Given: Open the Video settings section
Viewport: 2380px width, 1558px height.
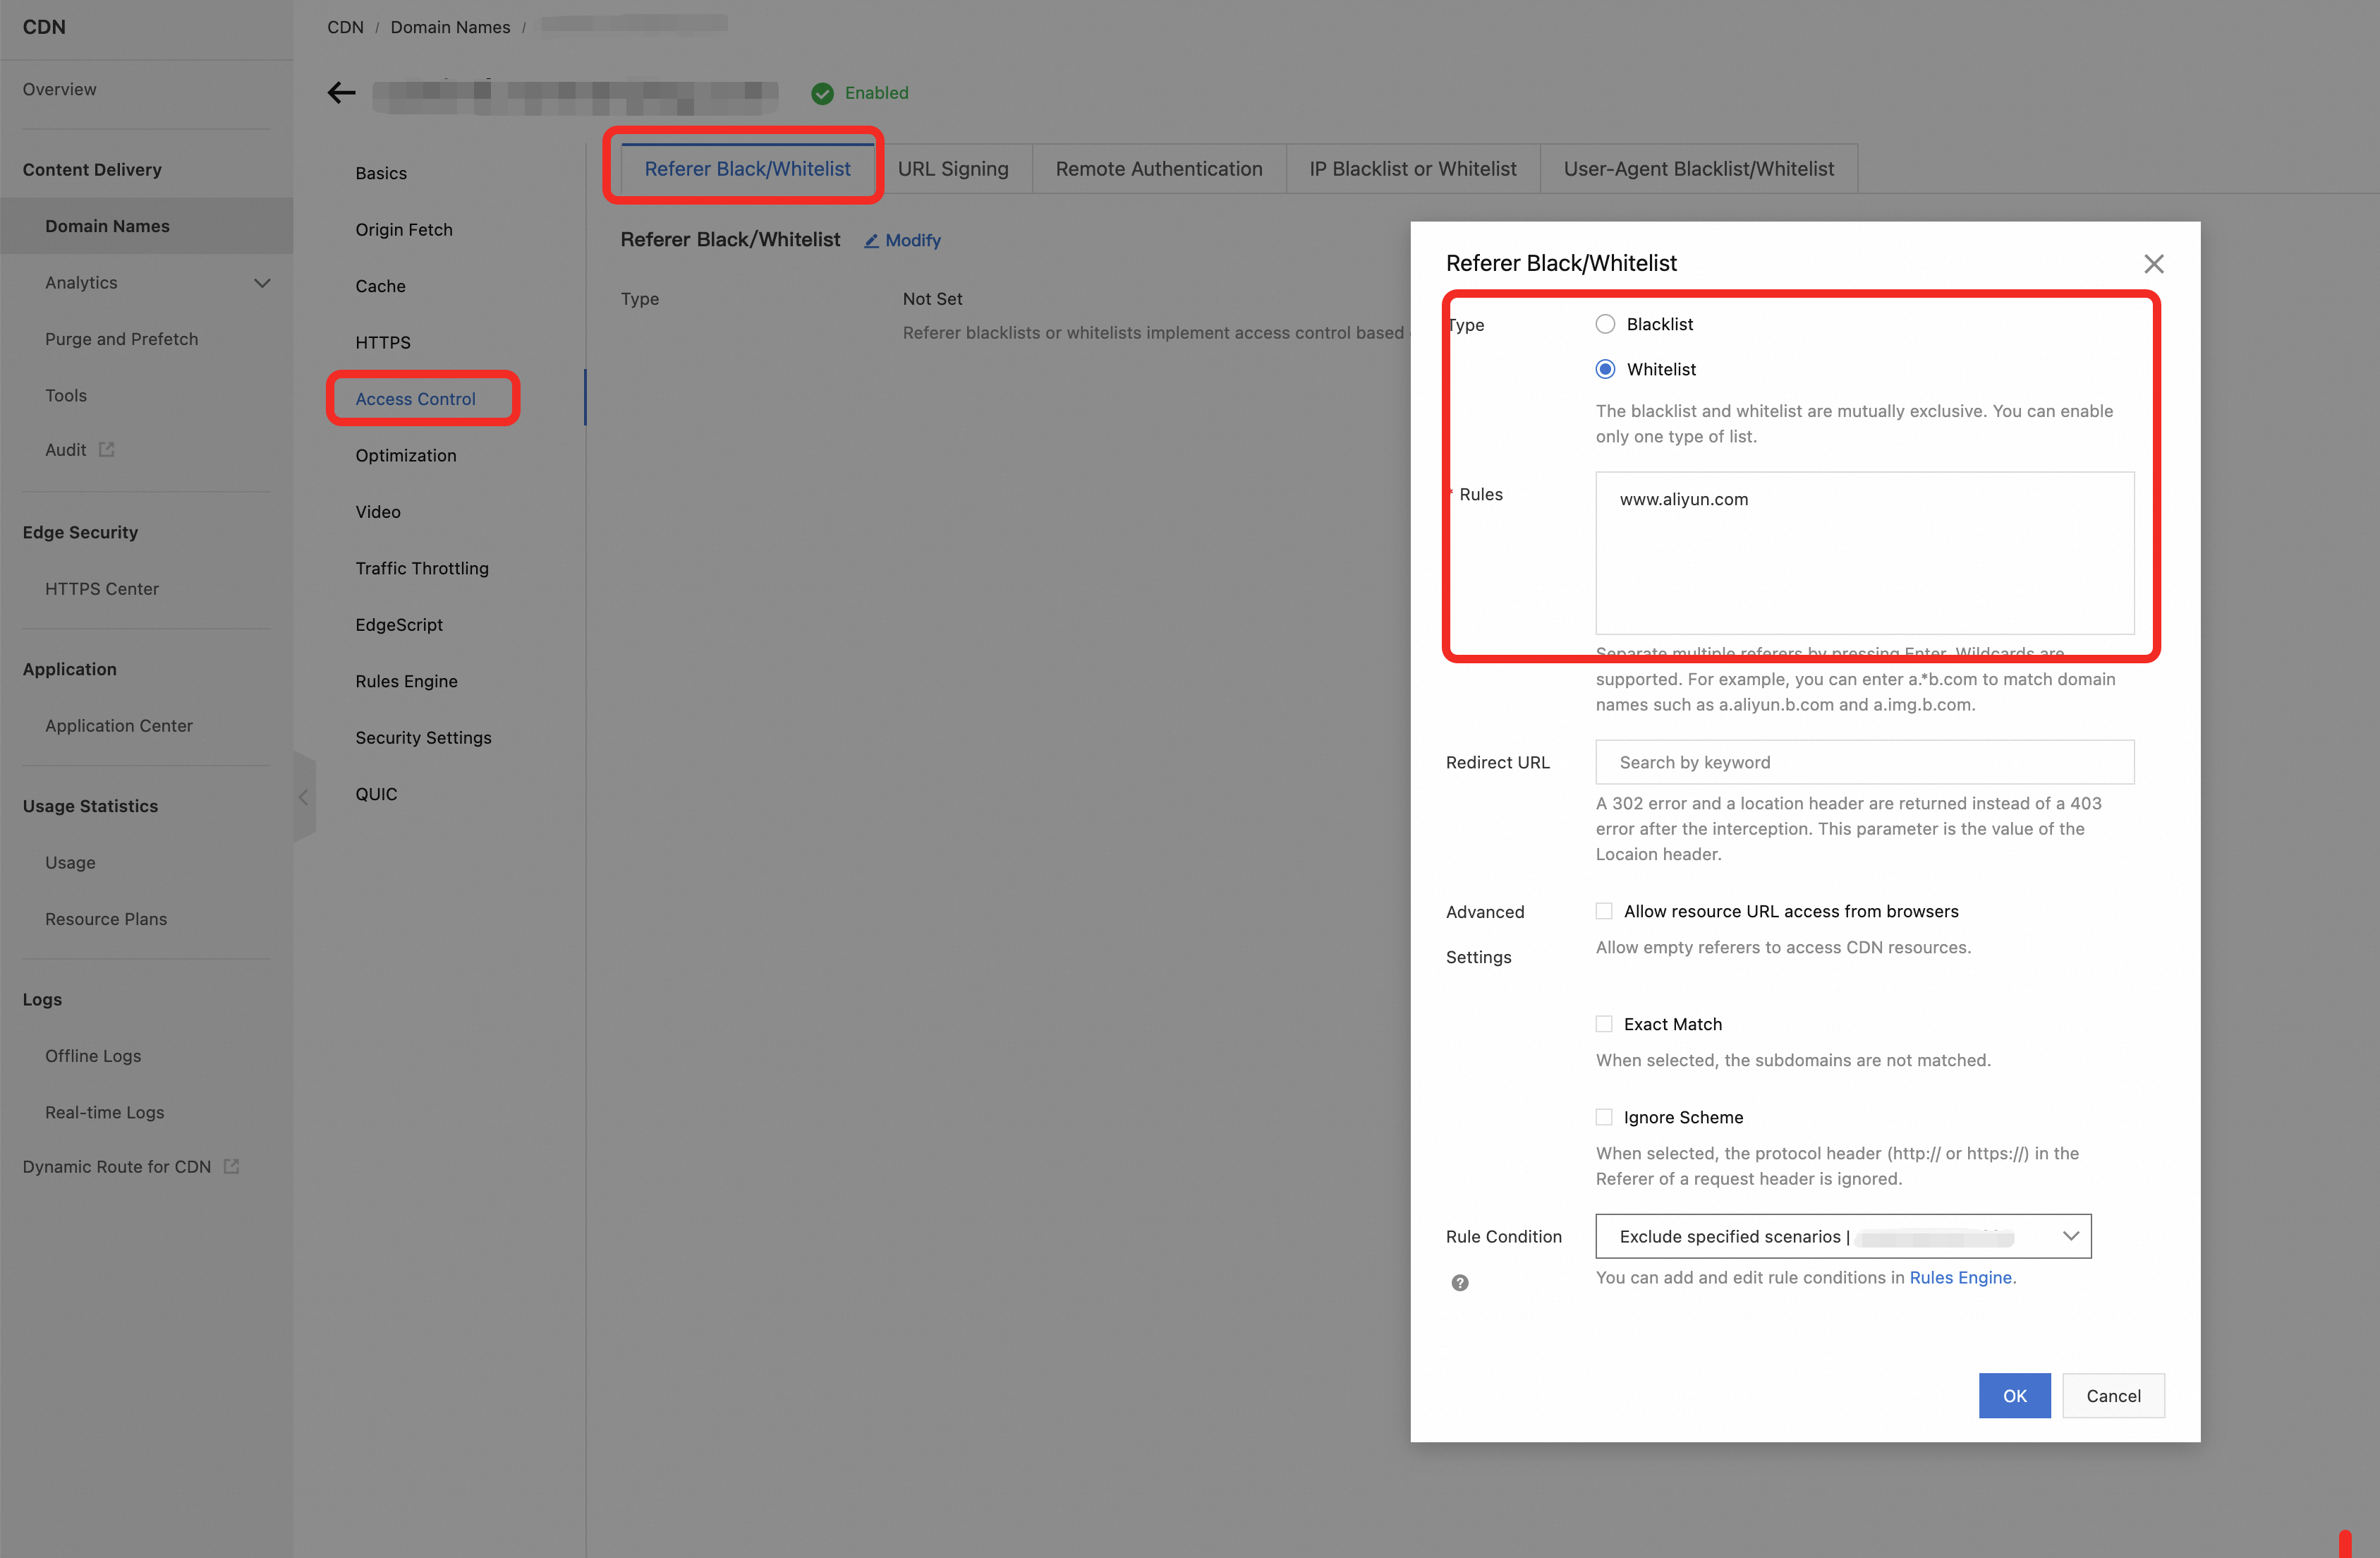Looking at the screenshot, I should (x=378, y=512).
